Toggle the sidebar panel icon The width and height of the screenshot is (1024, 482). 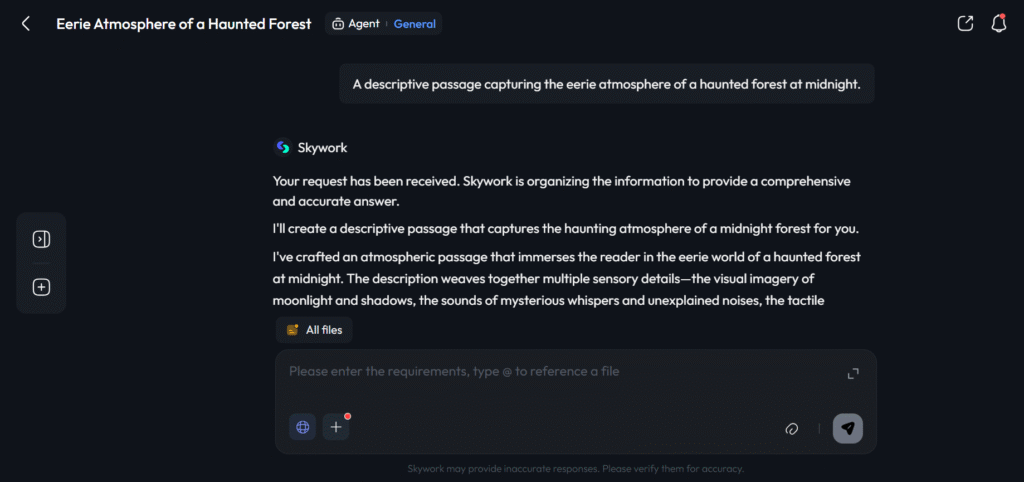pos(41,239)
